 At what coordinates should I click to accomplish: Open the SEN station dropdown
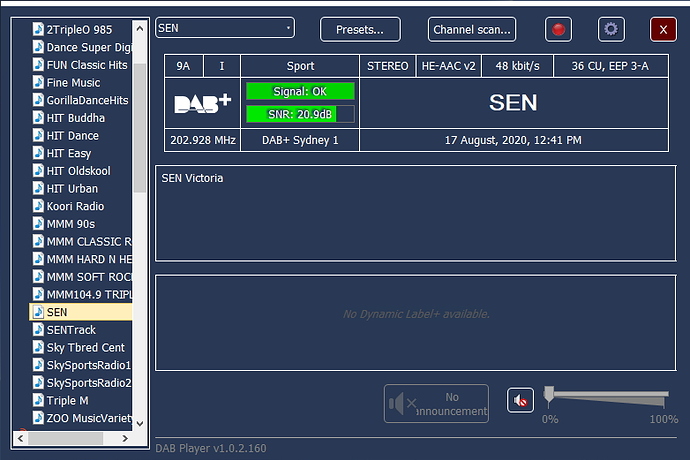225,28
